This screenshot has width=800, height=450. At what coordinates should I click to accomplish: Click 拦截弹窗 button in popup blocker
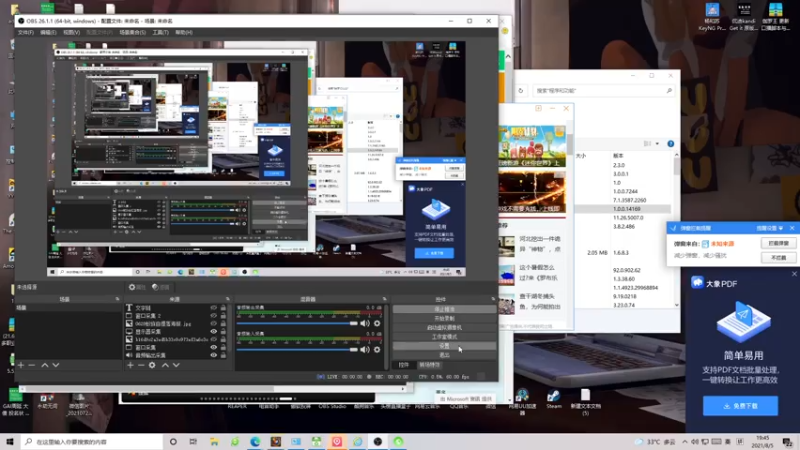779,243
